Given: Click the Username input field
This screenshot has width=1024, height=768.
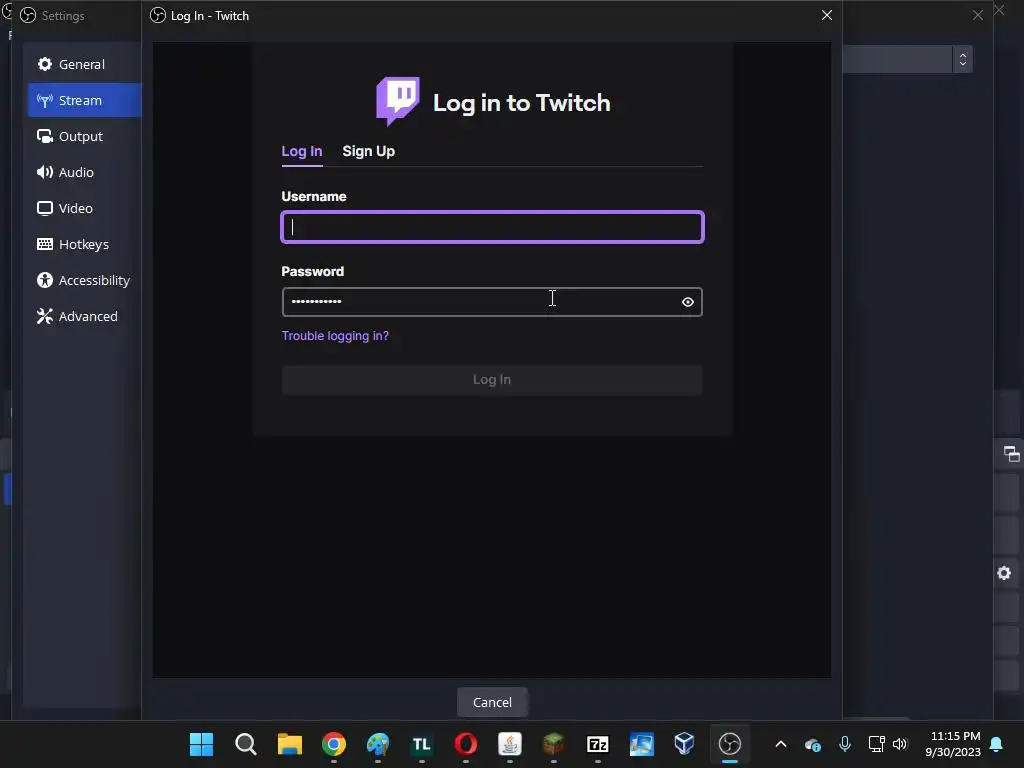Looking at the screenshot, I should [x=492, y=227].
